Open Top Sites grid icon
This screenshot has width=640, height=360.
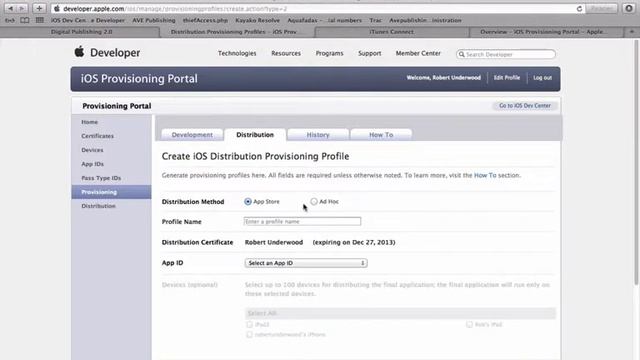[40, 20]
